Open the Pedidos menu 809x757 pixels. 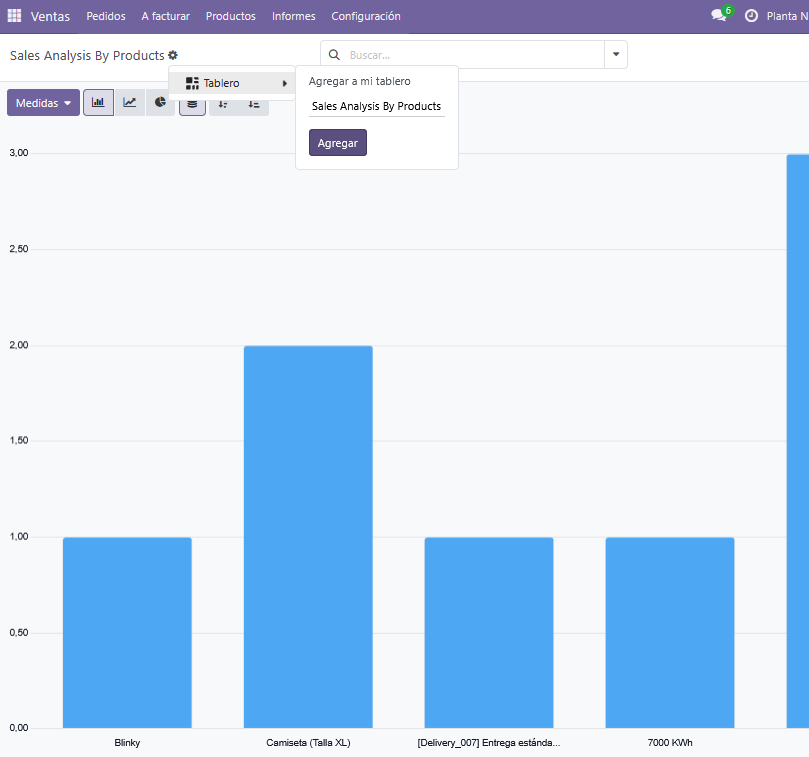tap(106, 16)
